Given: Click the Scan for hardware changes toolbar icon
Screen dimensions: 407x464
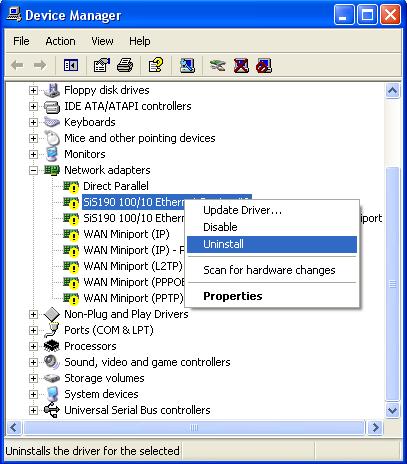Looking at the screenshot, I should click(x=187, y=65).
